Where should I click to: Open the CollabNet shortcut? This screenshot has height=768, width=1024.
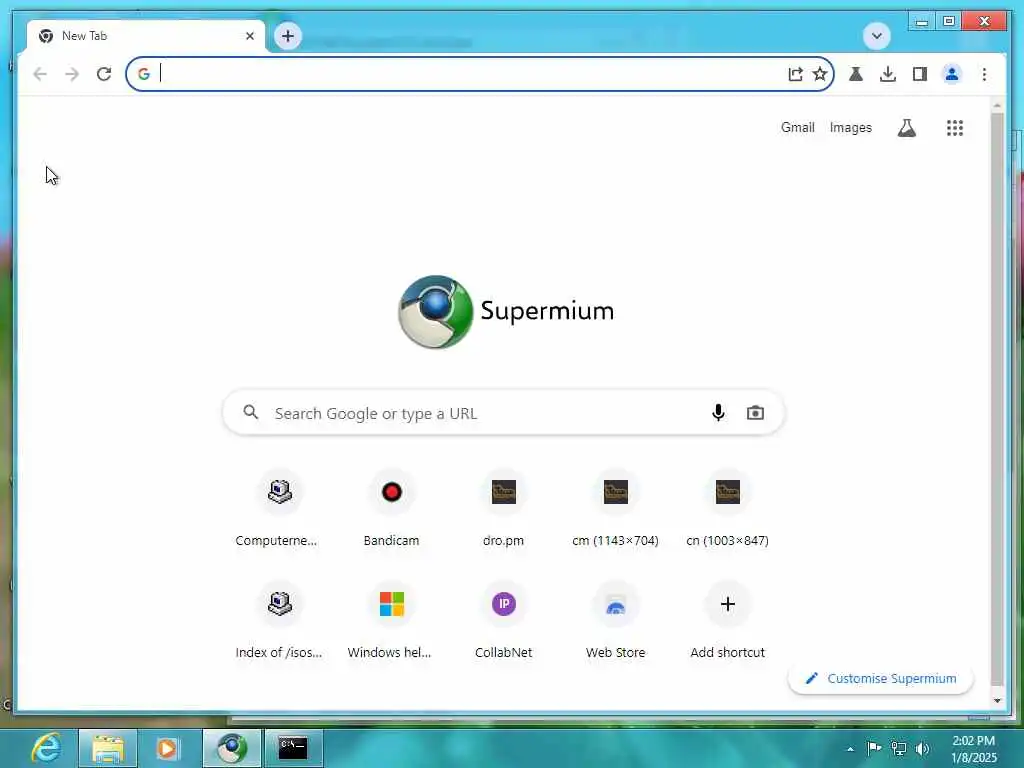(504, 621)
